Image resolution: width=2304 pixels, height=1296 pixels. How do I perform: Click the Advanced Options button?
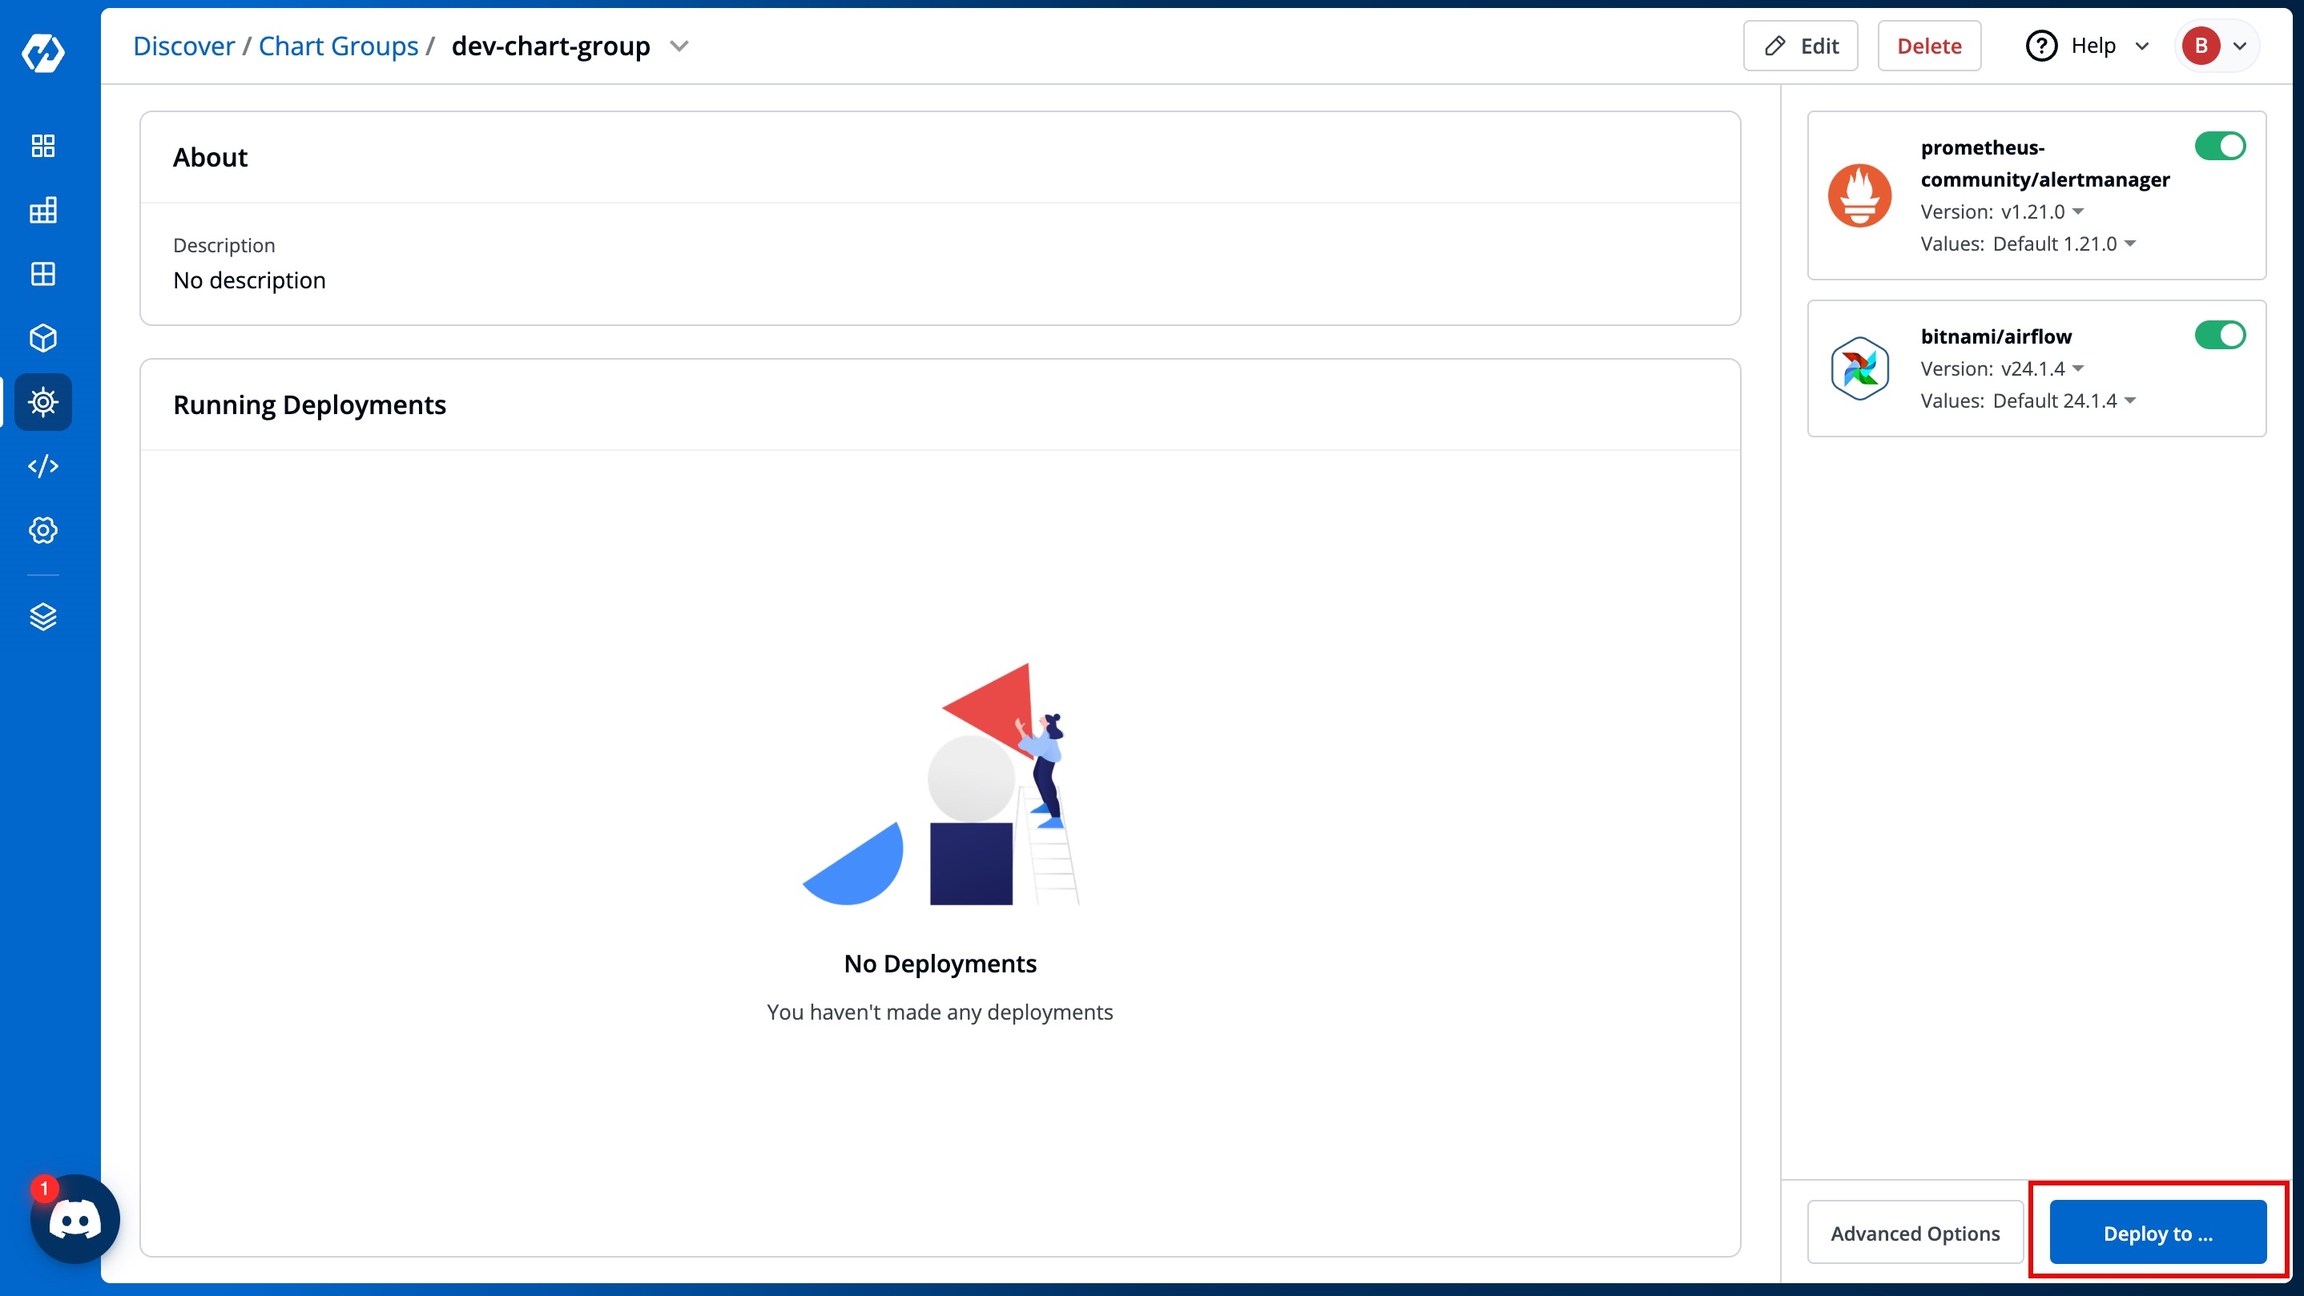[x=1915, y=1233]
